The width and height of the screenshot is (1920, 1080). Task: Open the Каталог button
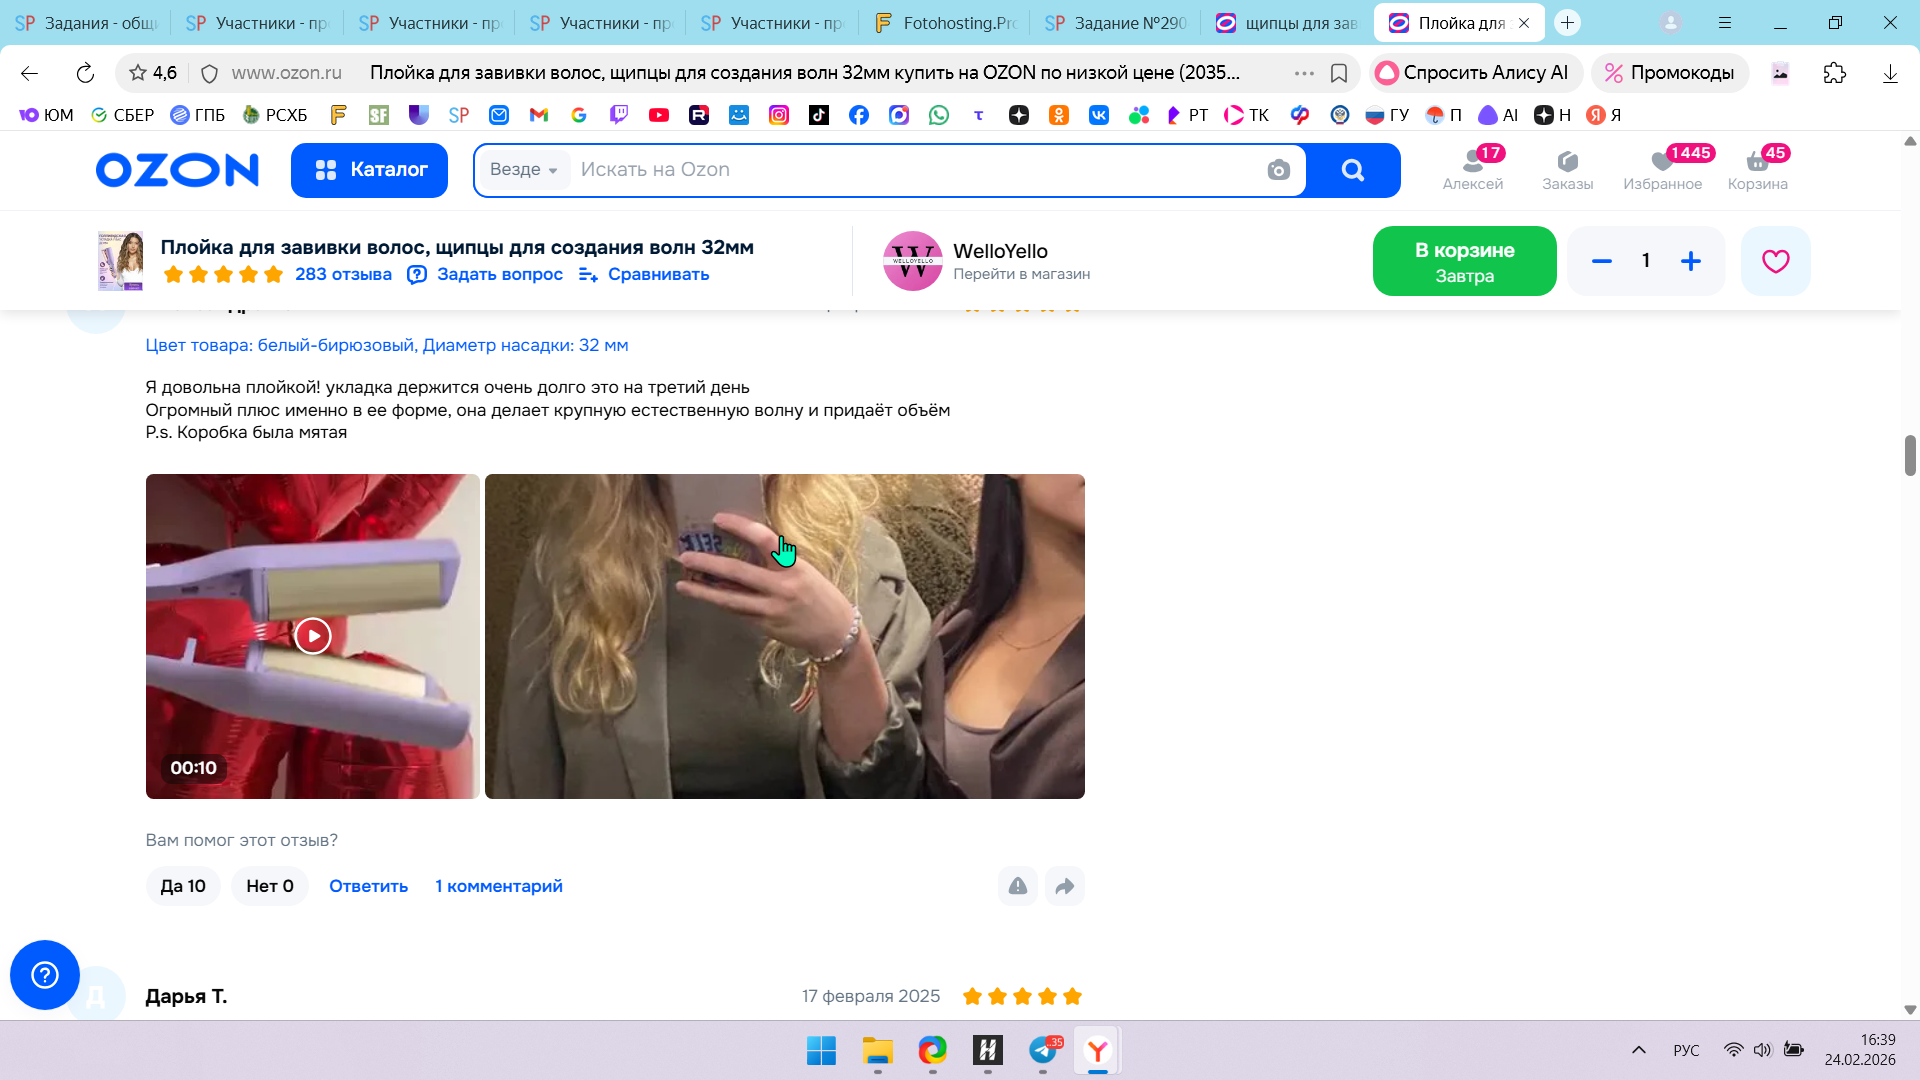(x=369, y=170)
